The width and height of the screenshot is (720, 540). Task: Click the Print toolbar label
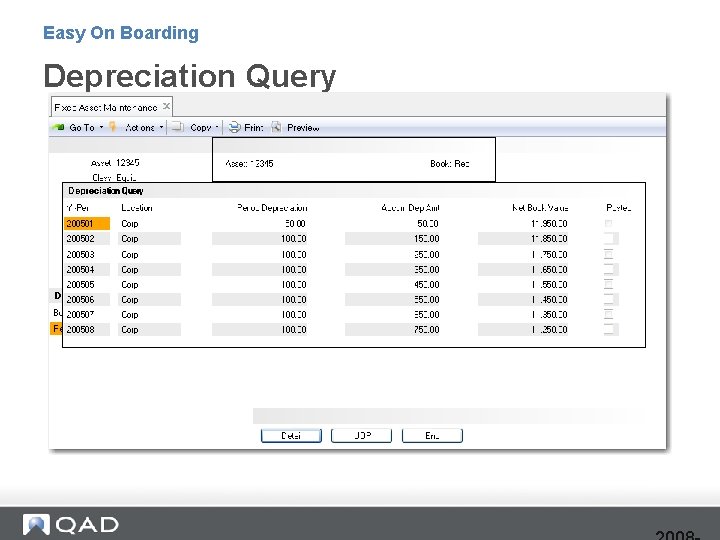pyautogui.click(x=253, y=128)
